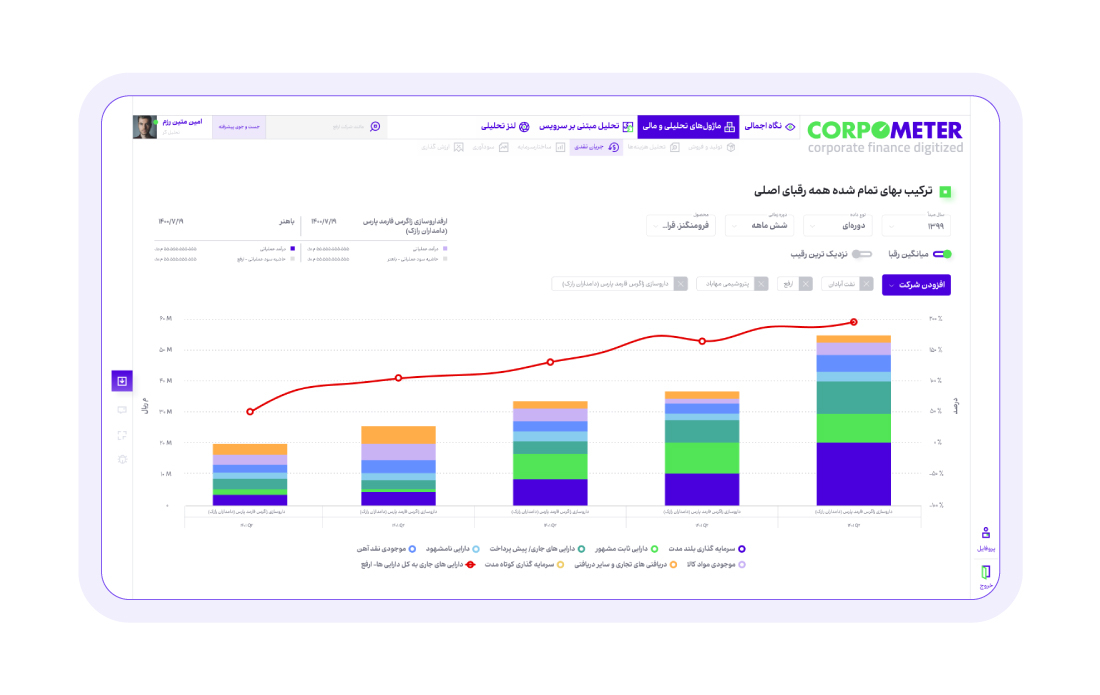
Task: Click the fullscreen expand icon in left sidebar
Action: pos(122,435)
